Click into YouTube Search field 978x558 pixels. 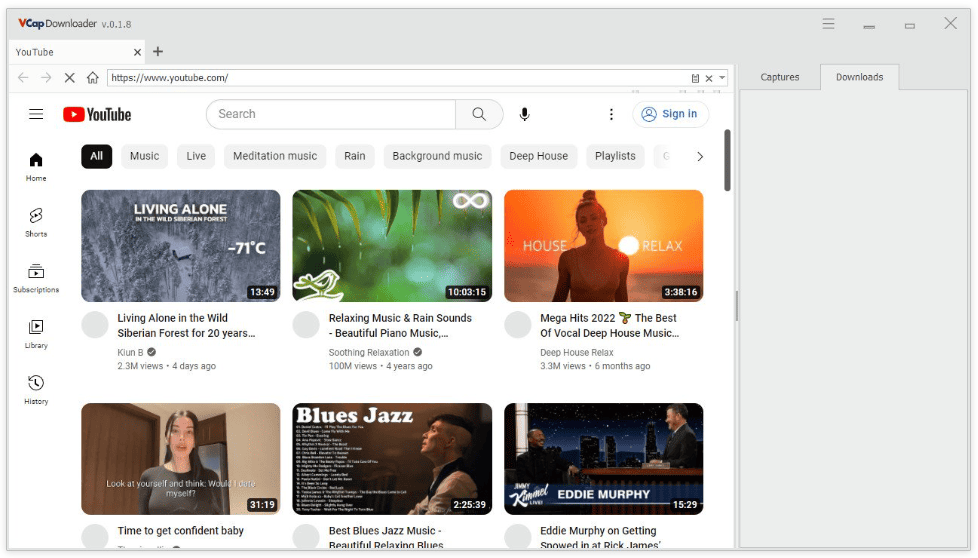click(x=331, y=114)
